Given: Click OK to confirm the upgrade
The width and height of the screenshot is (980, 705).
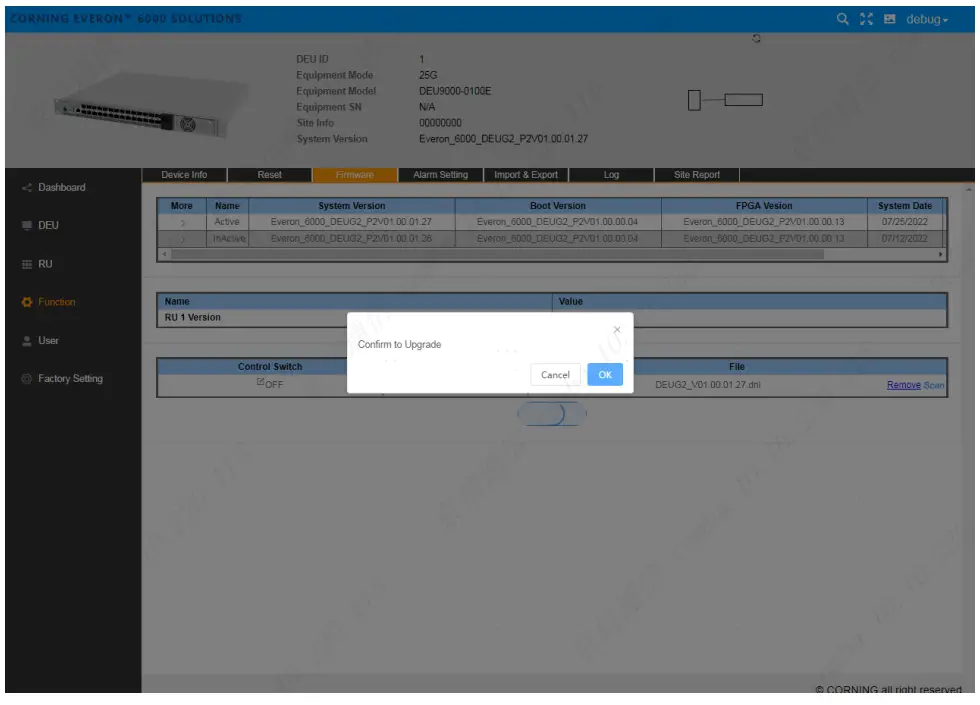Looking at the screenshot, I should pos(604,375).
